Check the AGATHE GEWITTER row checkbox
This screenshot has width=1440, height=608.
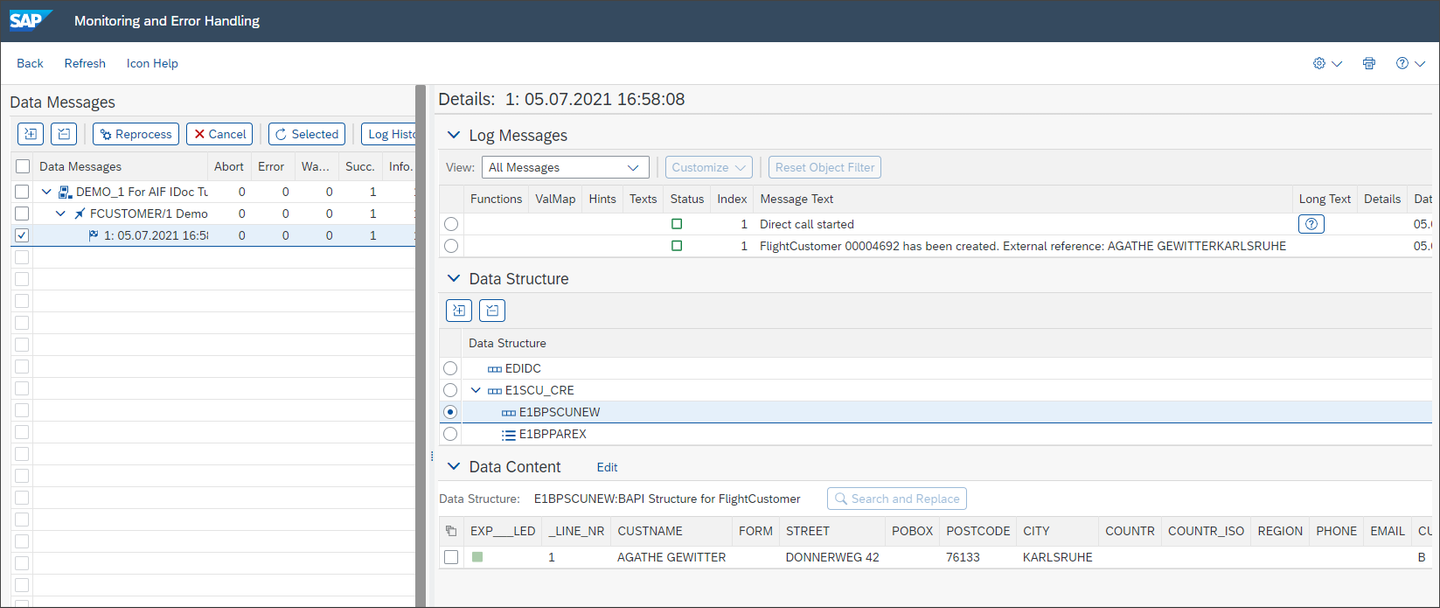(451, 557)
